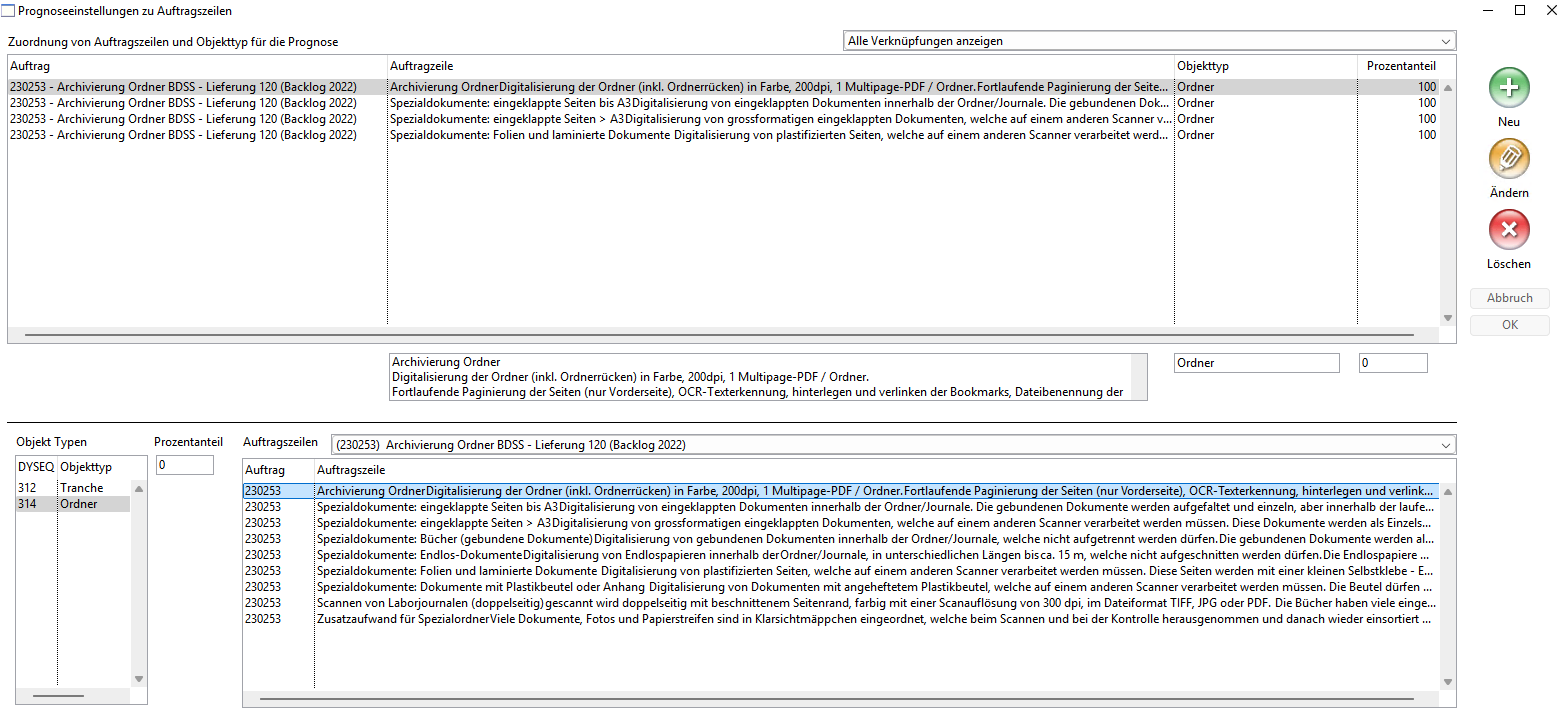Maximize the Prognoseeinstellungen window
The height and width of the screenshot is (716, 1565).
(1519, 11)
